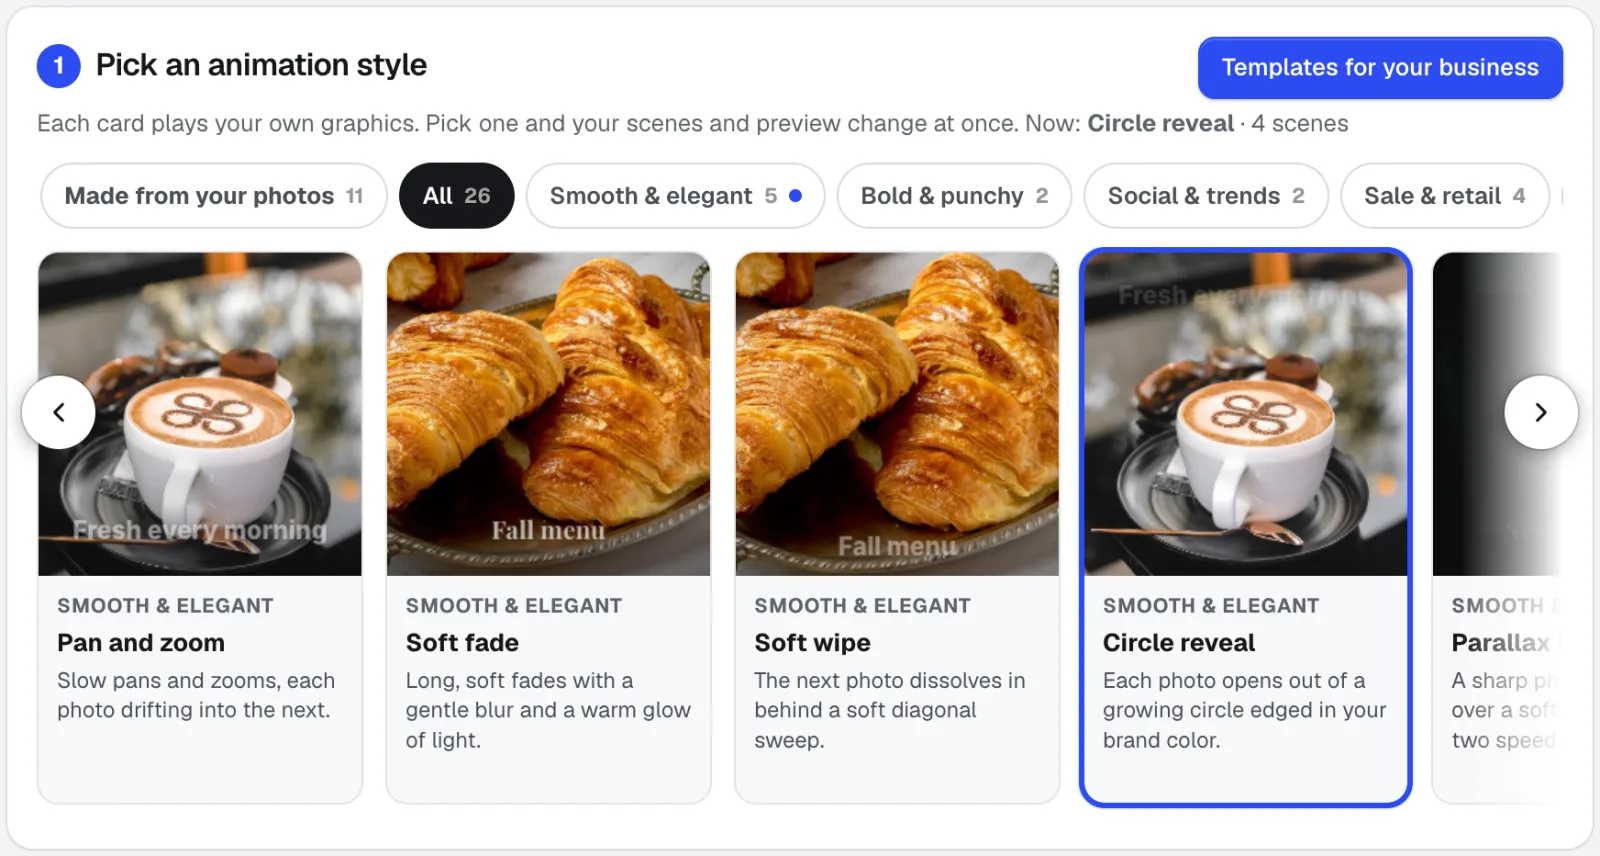Choose the Soft fade croissant preview
Image resolution: width=1600 pixels, height=856 pixels.
click(x=549, y=414)
